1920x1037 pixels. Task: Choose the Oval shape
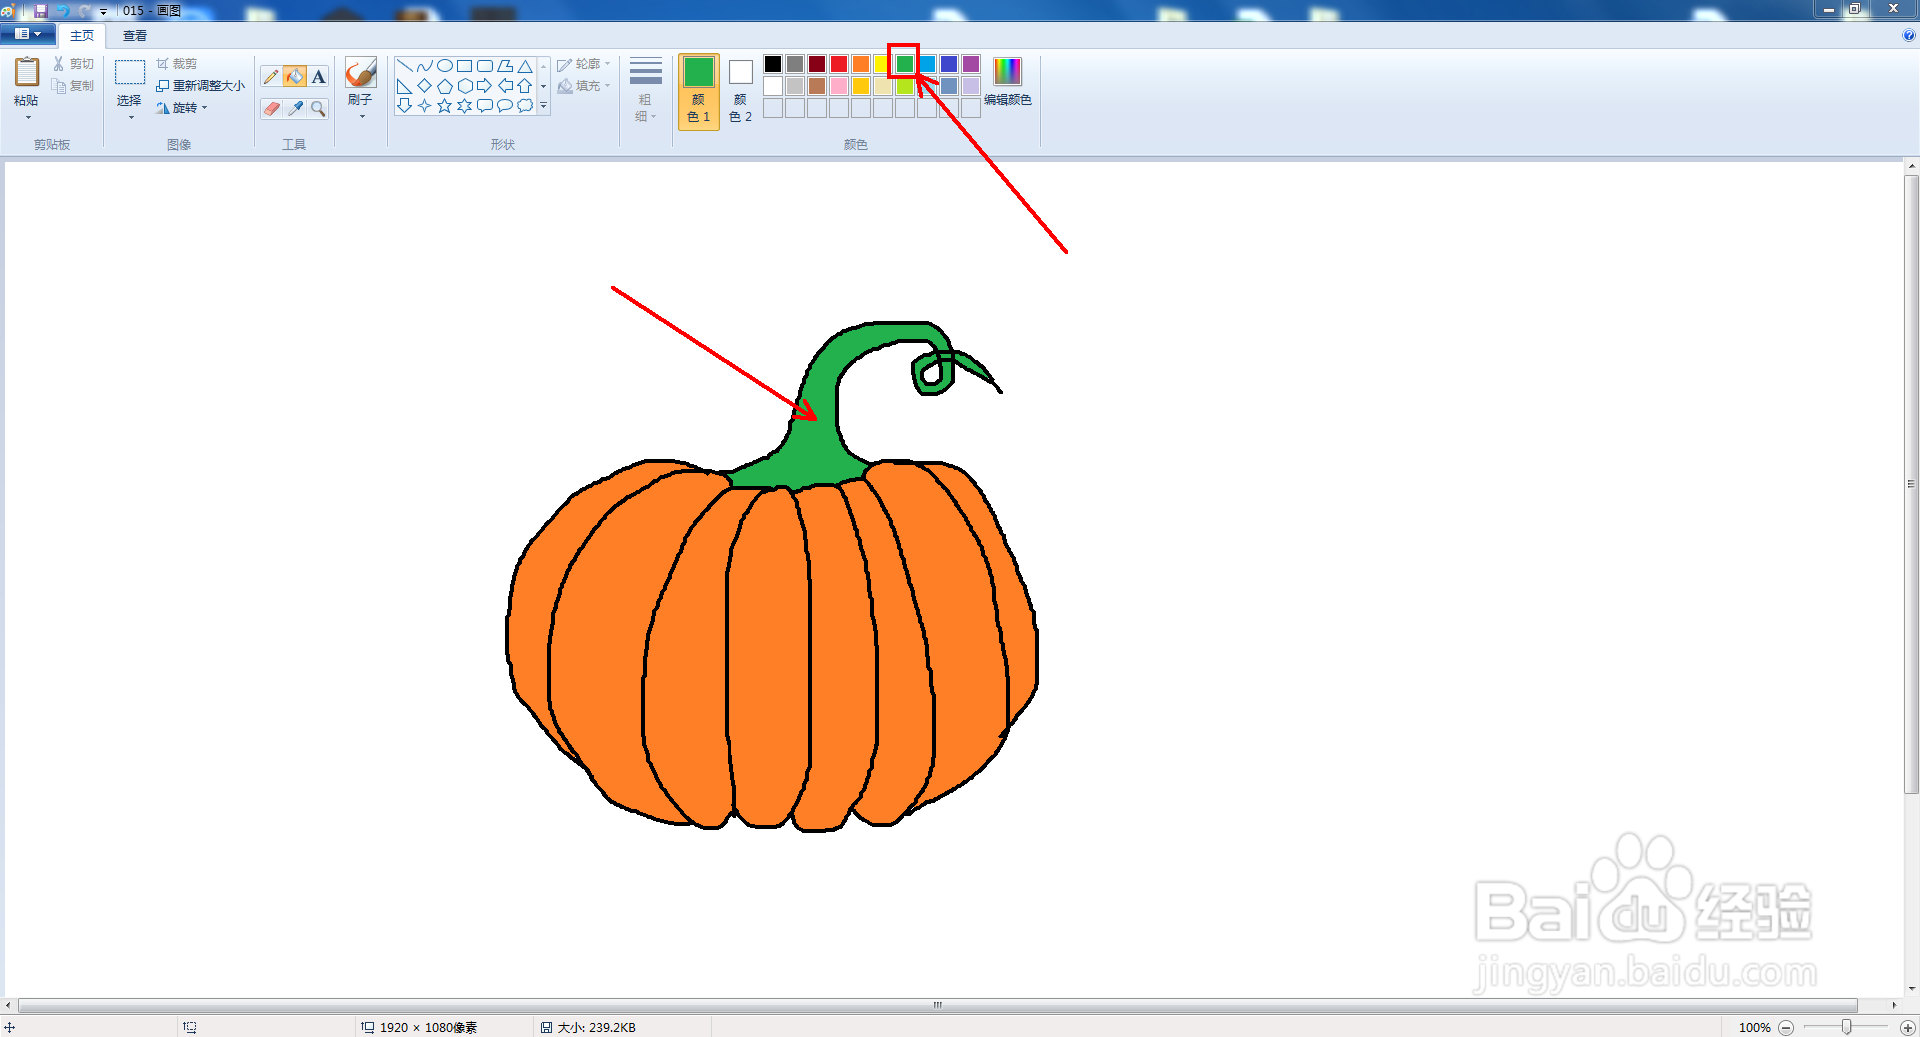click(445, 66)
